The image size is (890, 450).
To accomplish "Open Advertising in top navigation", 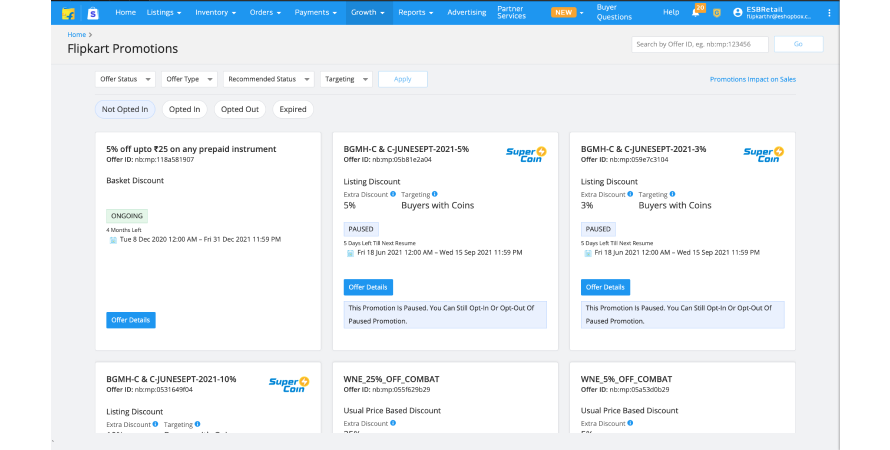I will [467, 12].
